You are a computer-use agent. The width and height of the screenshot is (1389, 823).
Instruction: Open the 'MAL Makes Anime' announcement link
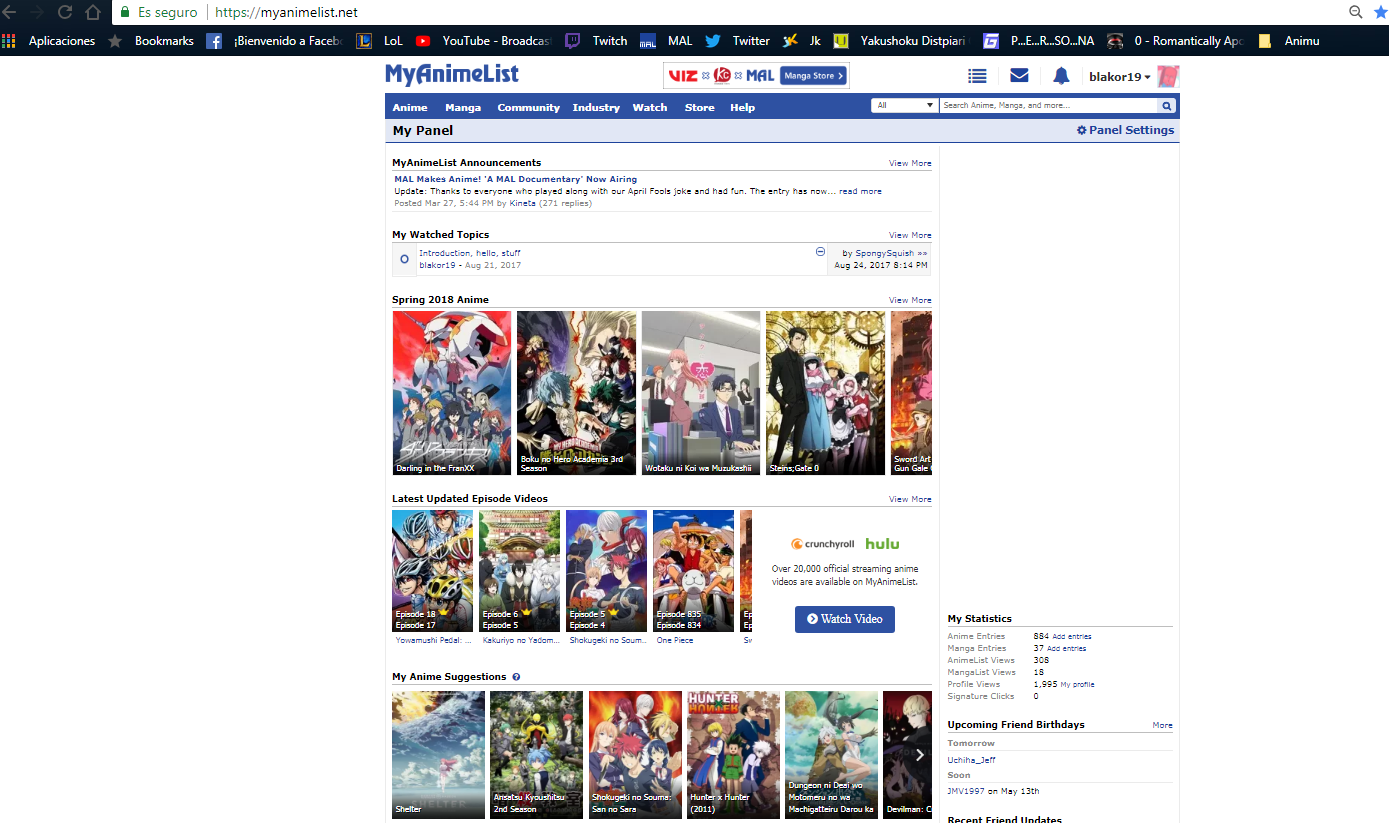tap(515, 179)
